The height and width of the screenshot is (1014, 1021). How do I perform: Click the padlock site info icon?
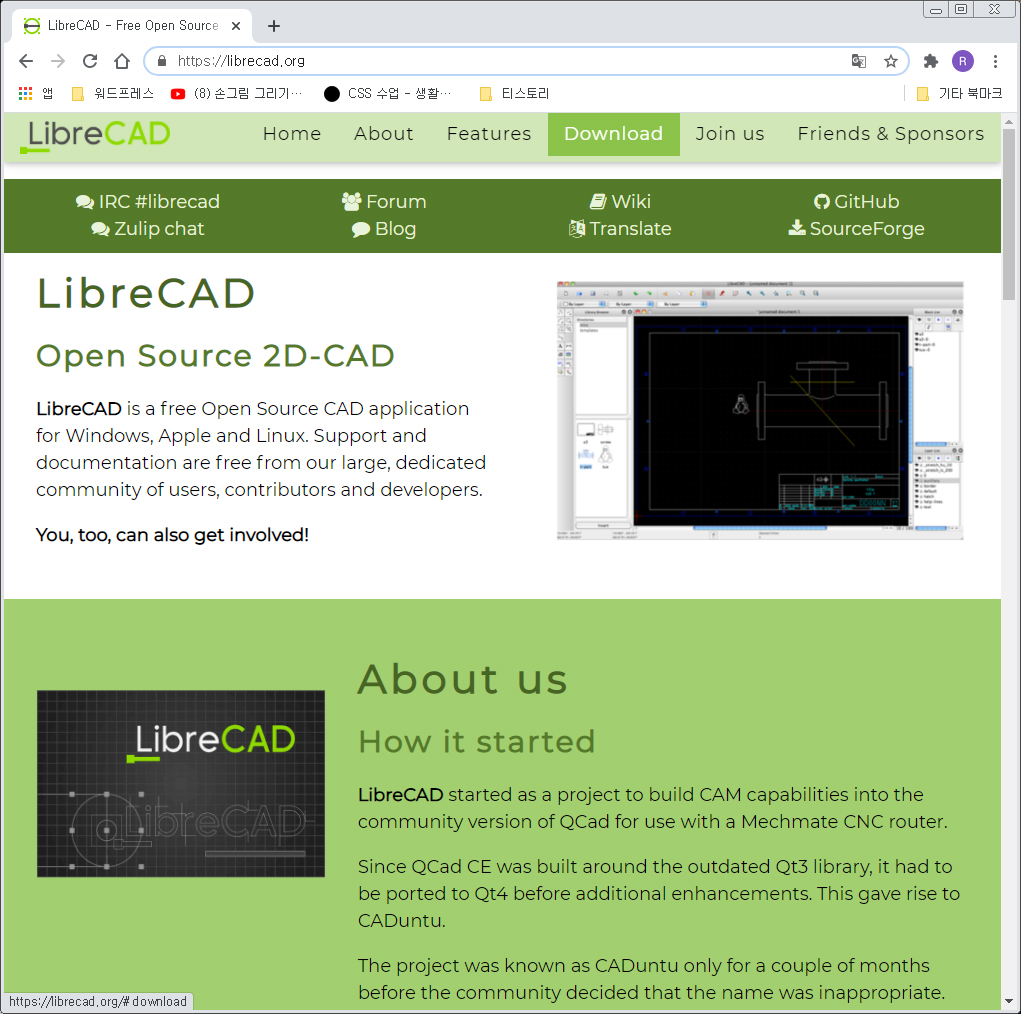pyautogui.click(x=162, y=61)
